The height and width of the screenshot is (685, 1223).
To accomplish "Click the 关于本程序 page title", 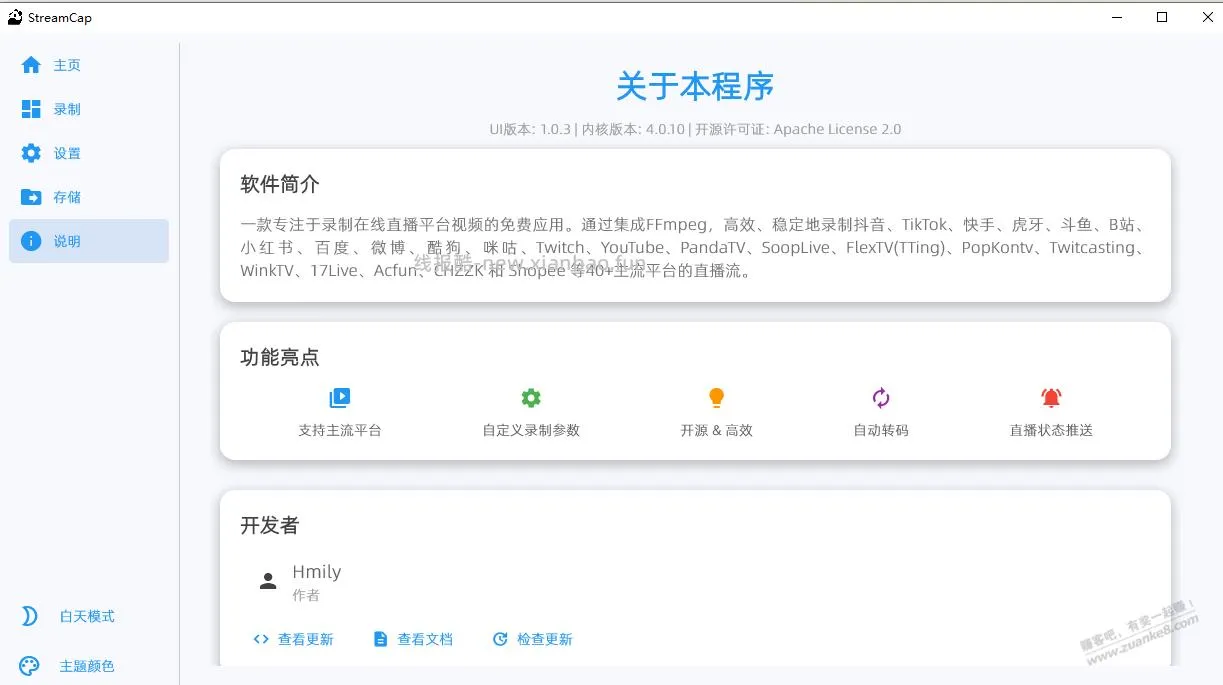I will tap(695, 86).
